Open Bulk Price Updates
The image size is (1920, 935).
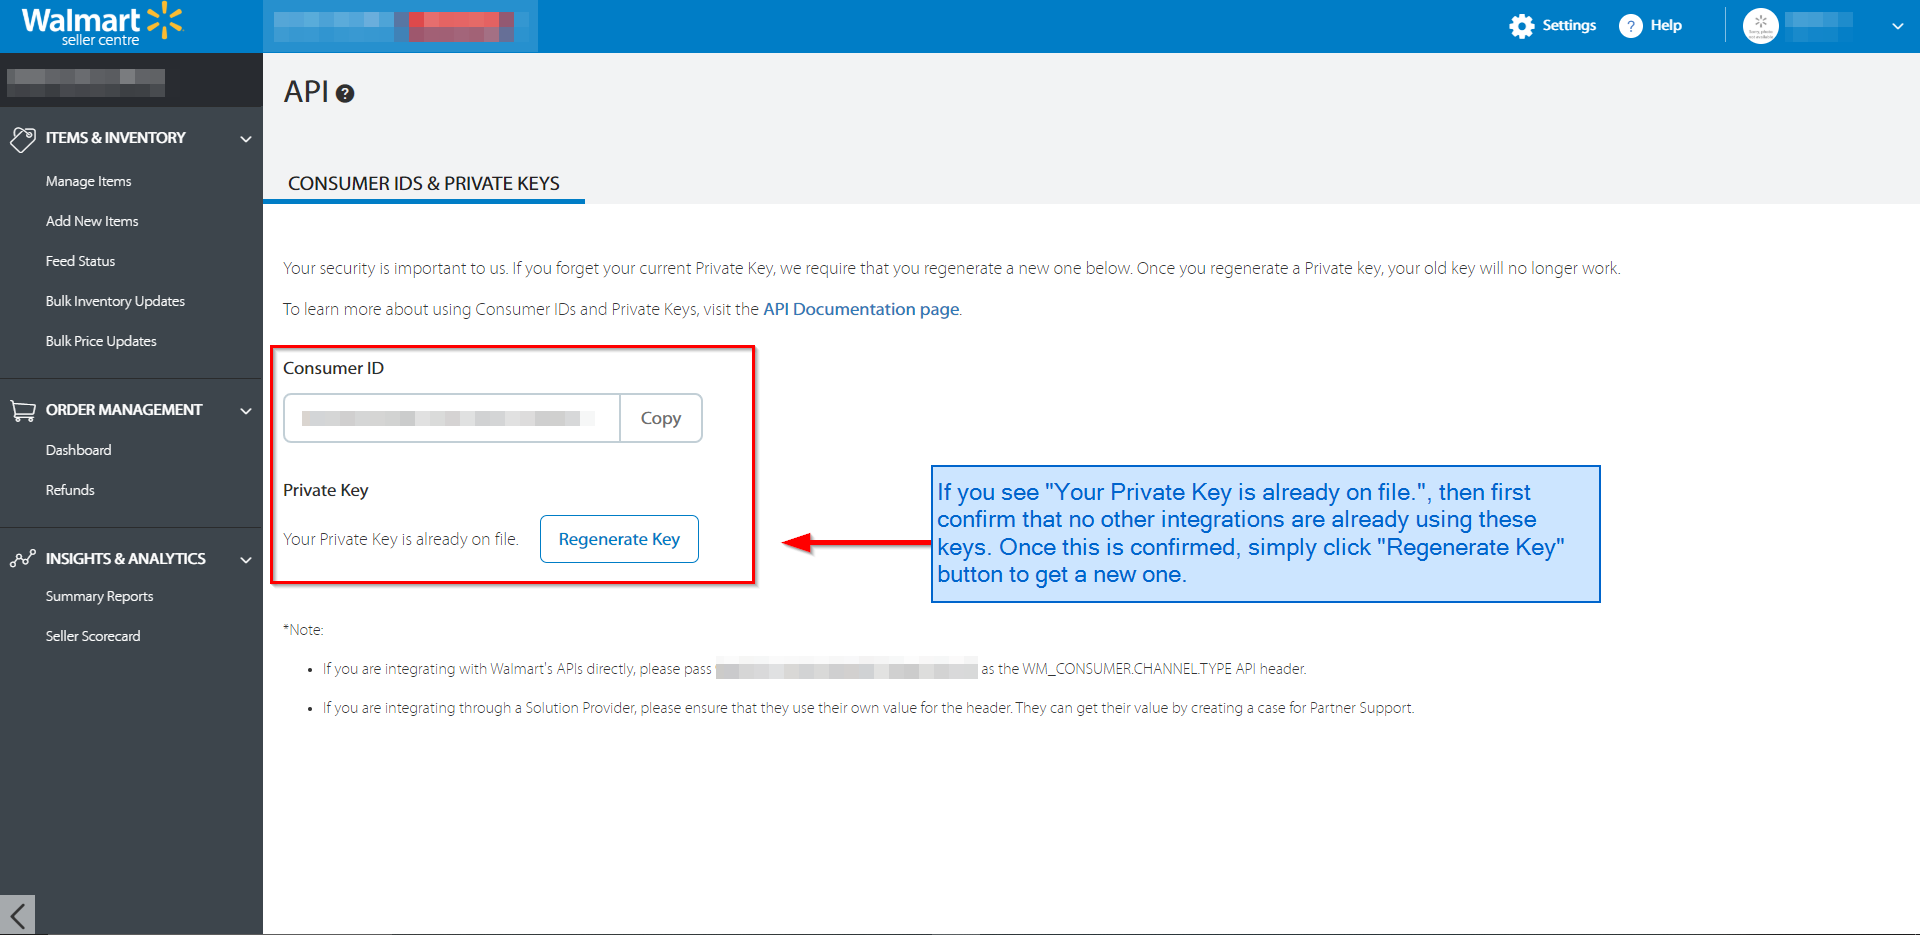click(101, 341)
